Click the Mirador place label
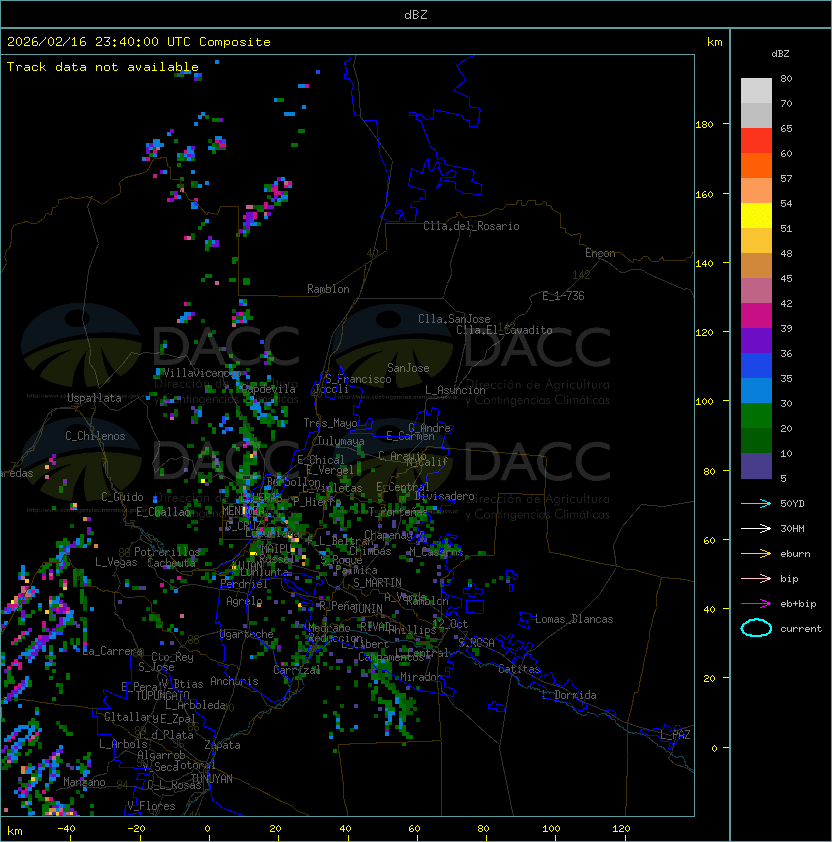Viewport: 832px width, 842px height. click(x=421, y=677)
